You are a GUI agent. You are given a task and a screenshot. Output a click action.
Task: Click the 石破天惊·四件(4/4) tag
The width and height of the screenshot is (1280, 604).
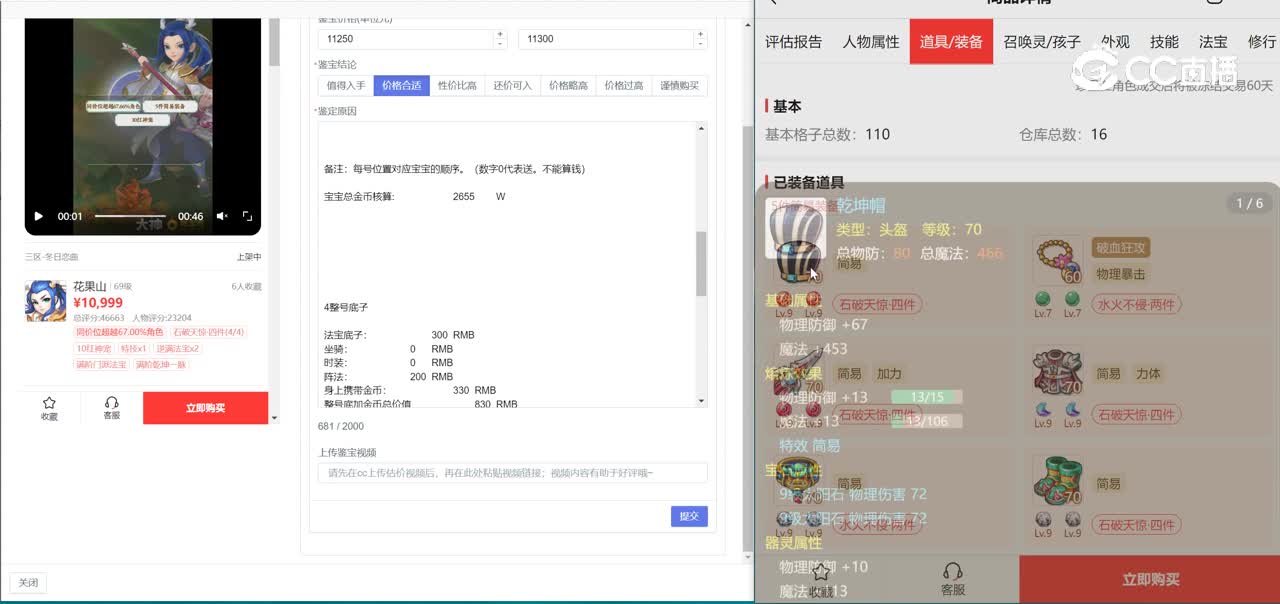click(x=208, y=332)
